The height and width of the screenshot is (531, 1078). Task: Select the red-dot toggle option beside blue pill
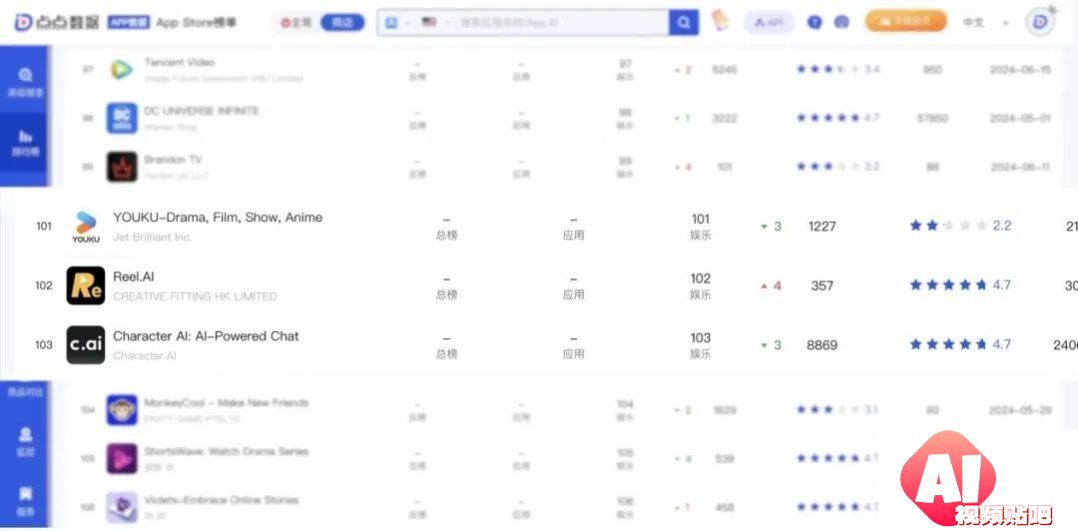click(296, 22)
